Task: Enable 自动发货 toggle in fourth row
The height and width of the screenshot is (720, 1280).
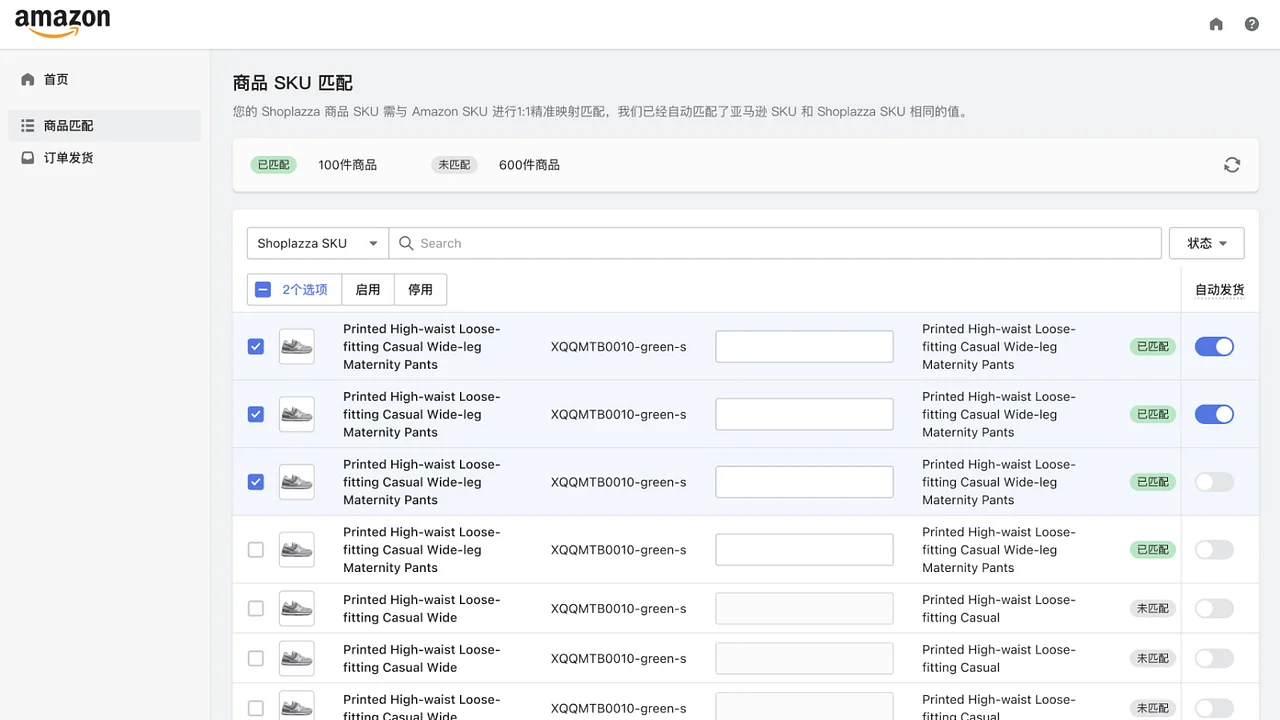Action: [1214, 550]
